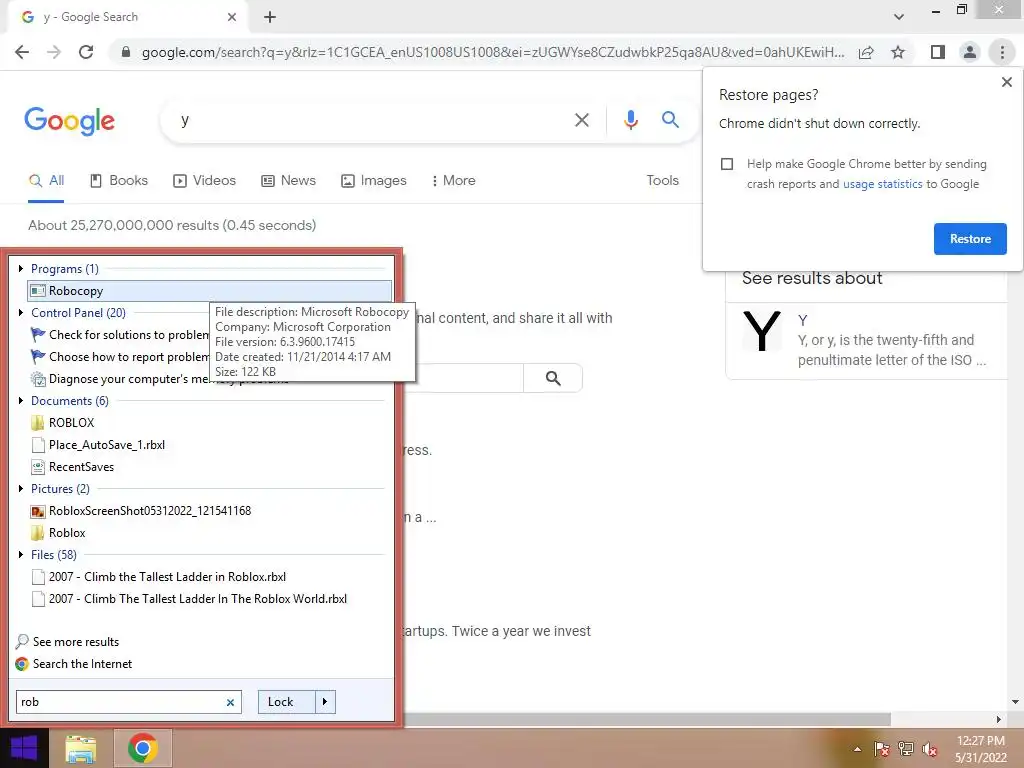This screenshot has height=768, width=1024.
Task: Start voice search with microphone icon
Action: click(x=630, y=120)
